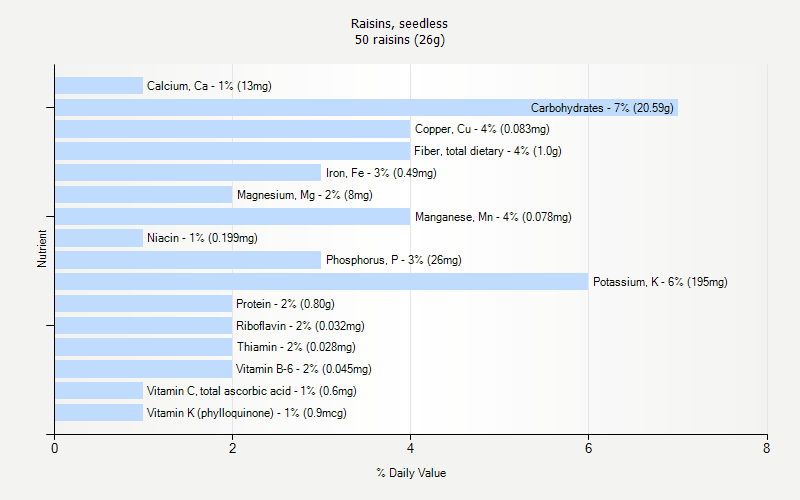Screen dimensions: 800x500
Task: Click the Niacin - 1% (0.199mg) label
Action: 202,238
